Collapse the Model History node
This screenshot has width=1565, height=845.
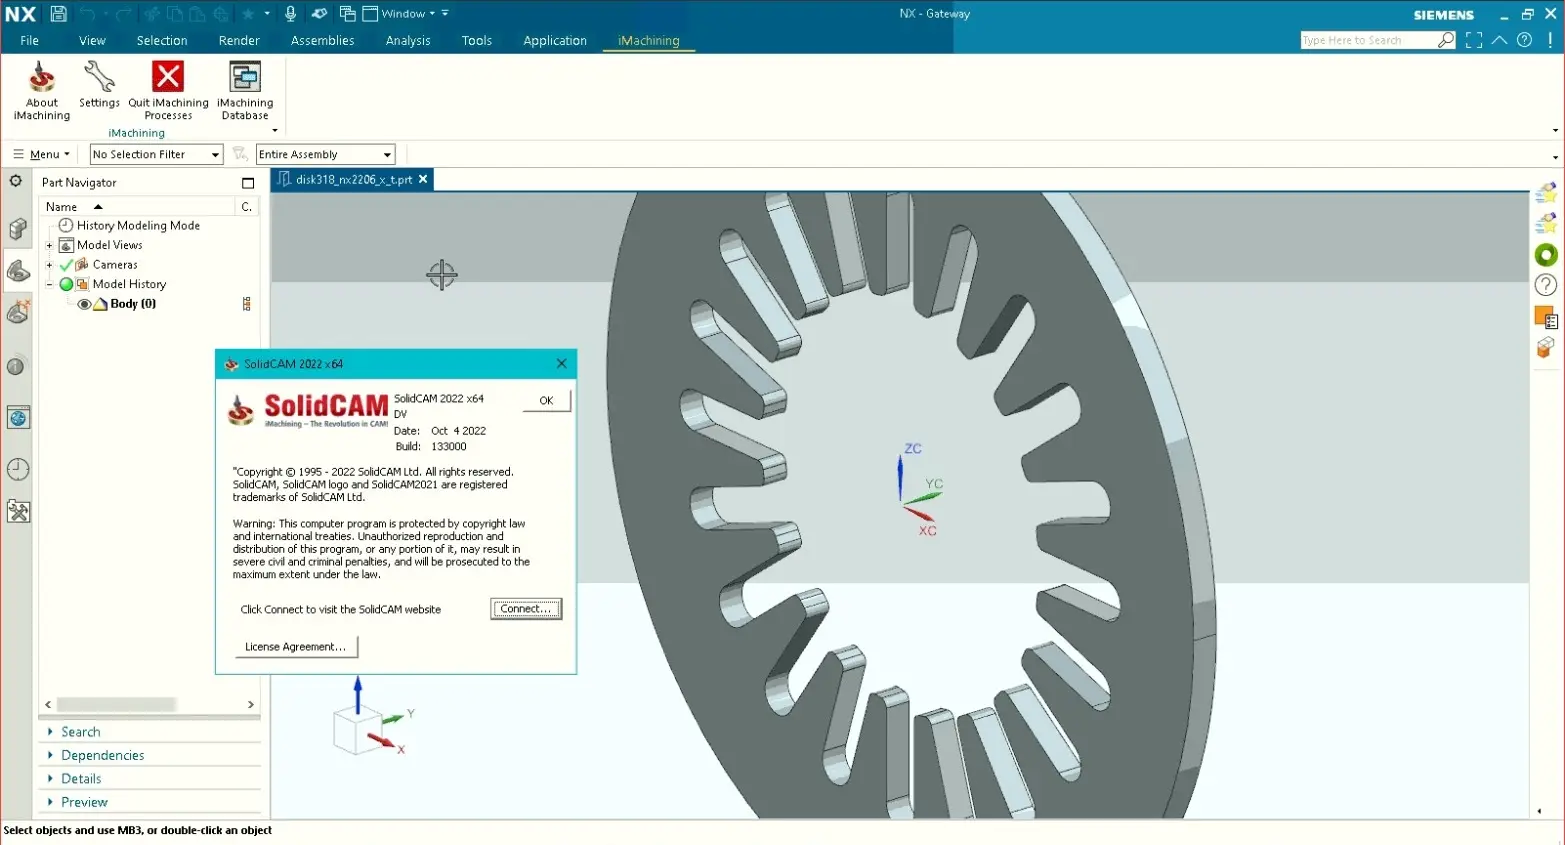click(49, 284)
